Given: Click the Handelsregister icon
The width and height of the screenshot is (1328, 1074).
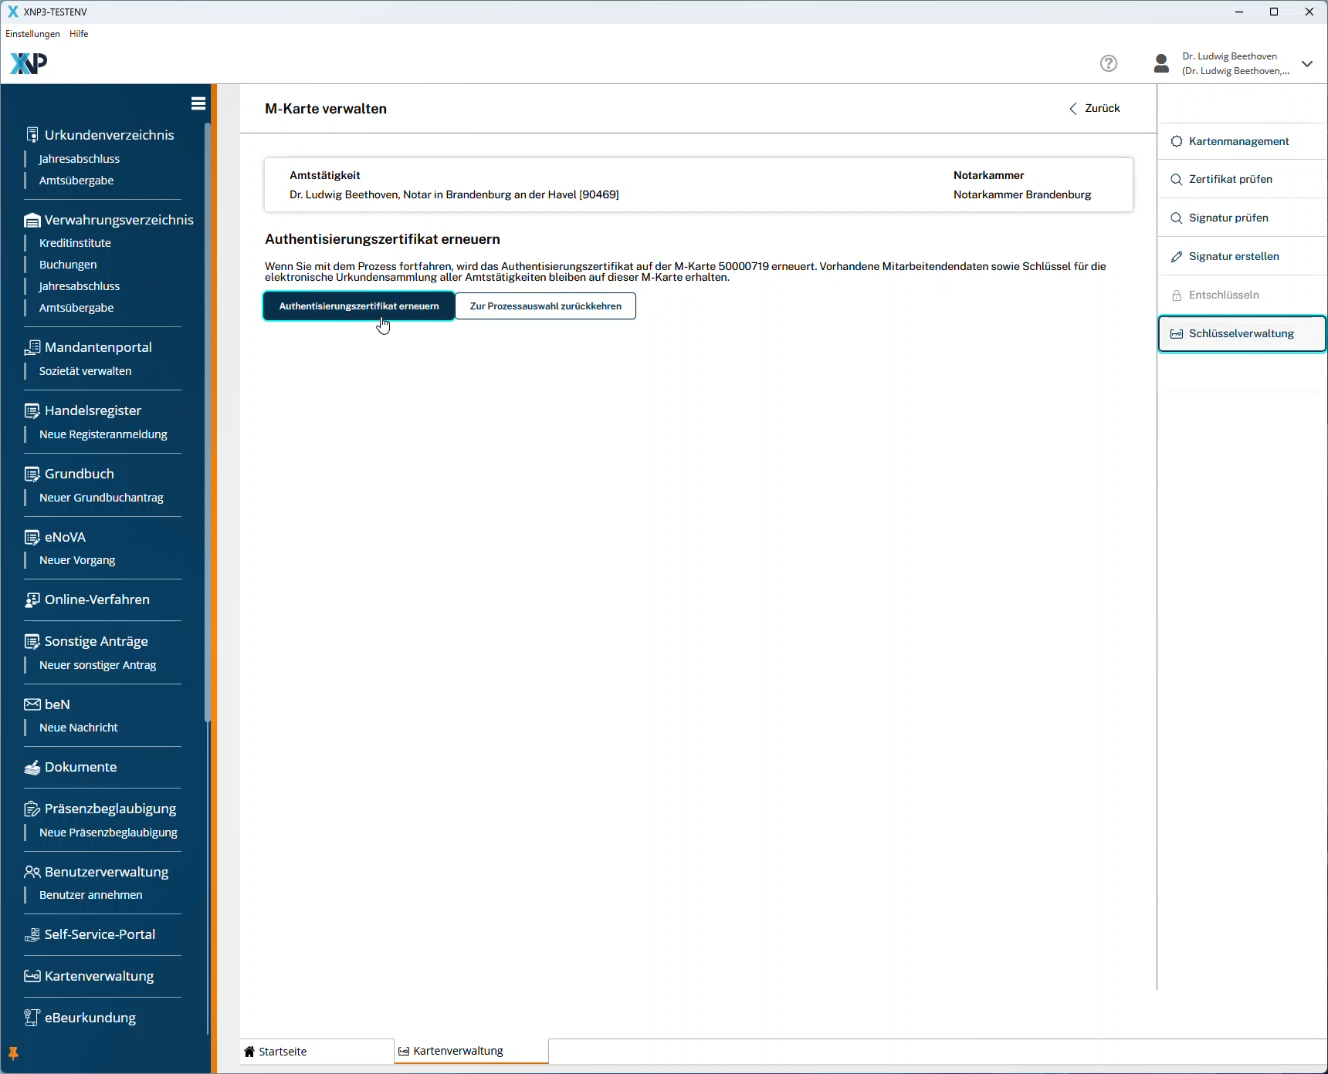Looking at the screenshot, I should coord(32,410).
